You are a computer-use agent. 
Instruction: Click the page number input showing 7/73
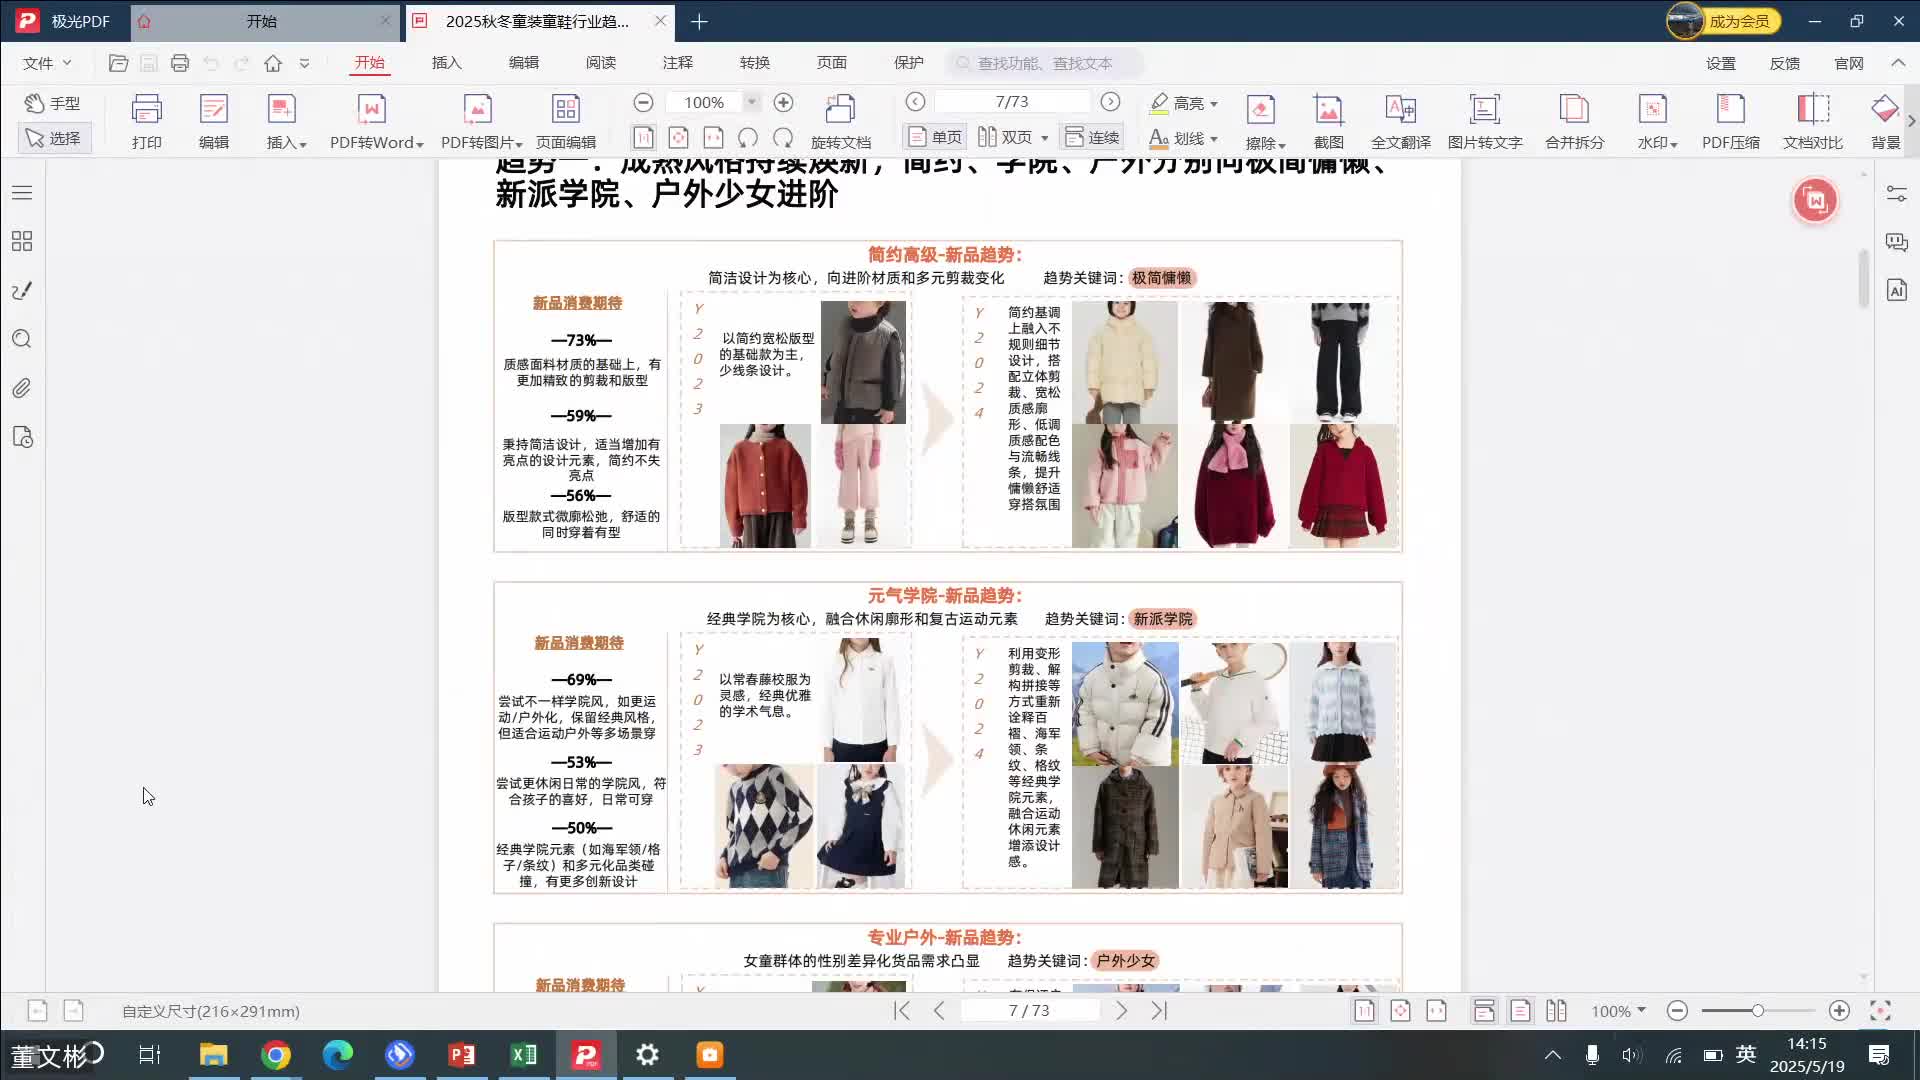click(1014, 101)
